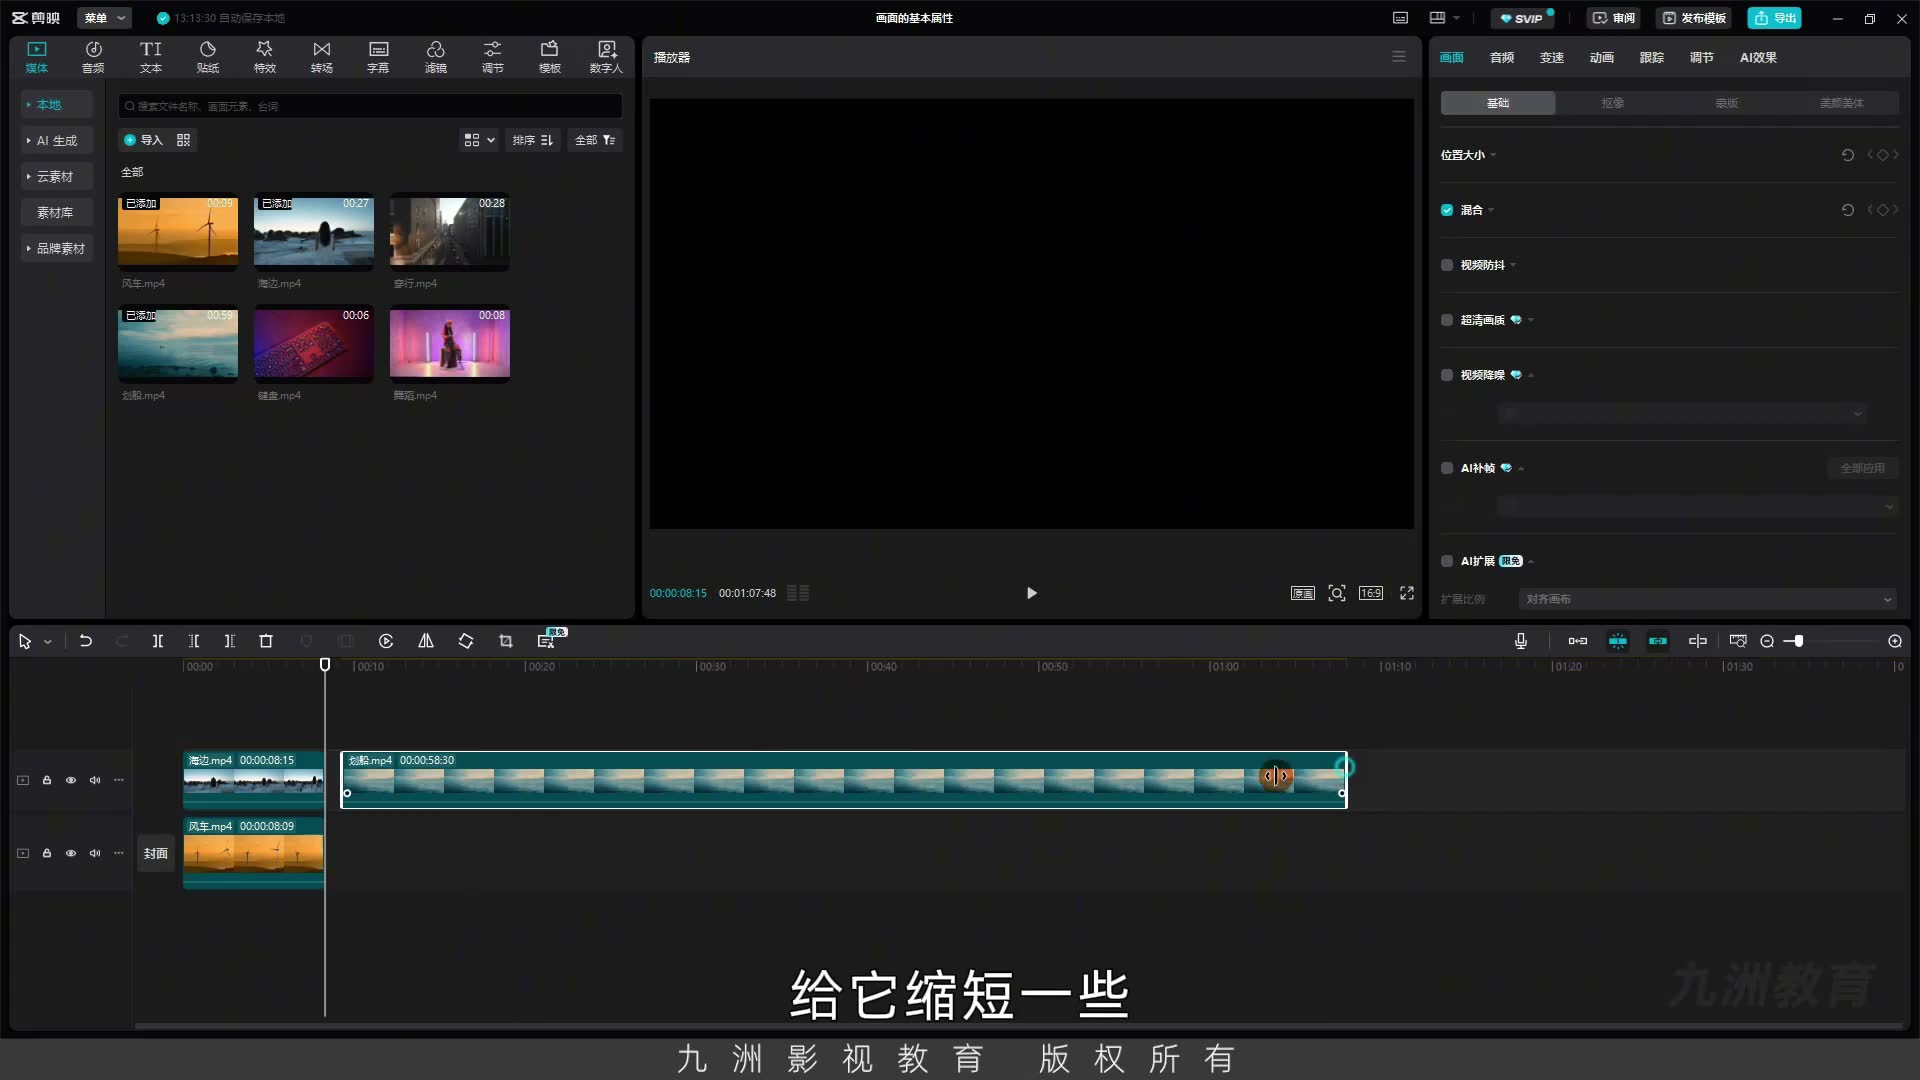Click the grid icon beside 导入

tap(184, 140)
